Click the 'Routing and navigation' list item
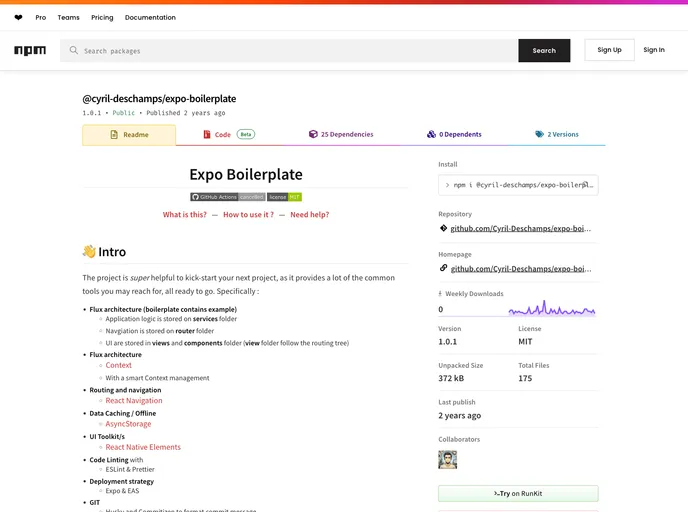 coord(125,390)
